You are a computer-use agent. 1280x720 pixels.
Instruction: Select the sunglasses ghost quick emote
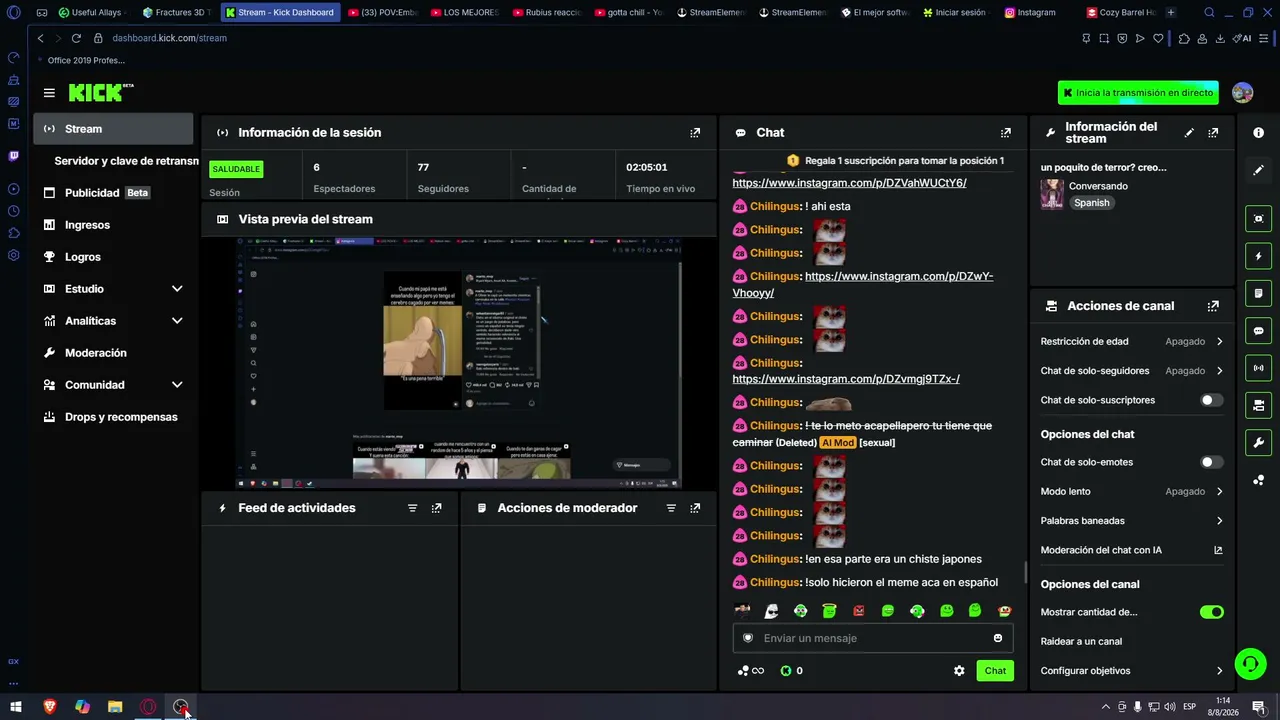(771, 611)
